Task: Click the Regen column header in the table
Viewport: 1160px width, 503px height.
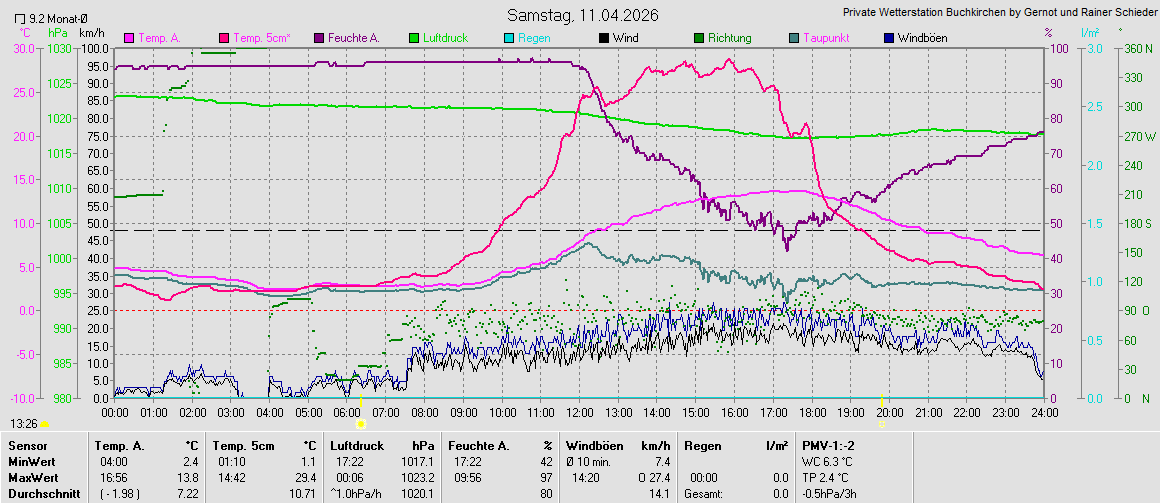Action: [702, 444]
